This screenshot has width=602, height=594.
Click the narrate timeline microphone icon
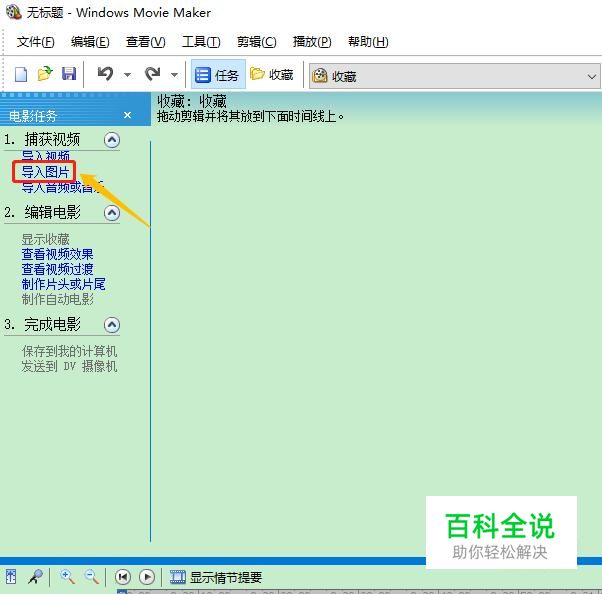point(35,577)
